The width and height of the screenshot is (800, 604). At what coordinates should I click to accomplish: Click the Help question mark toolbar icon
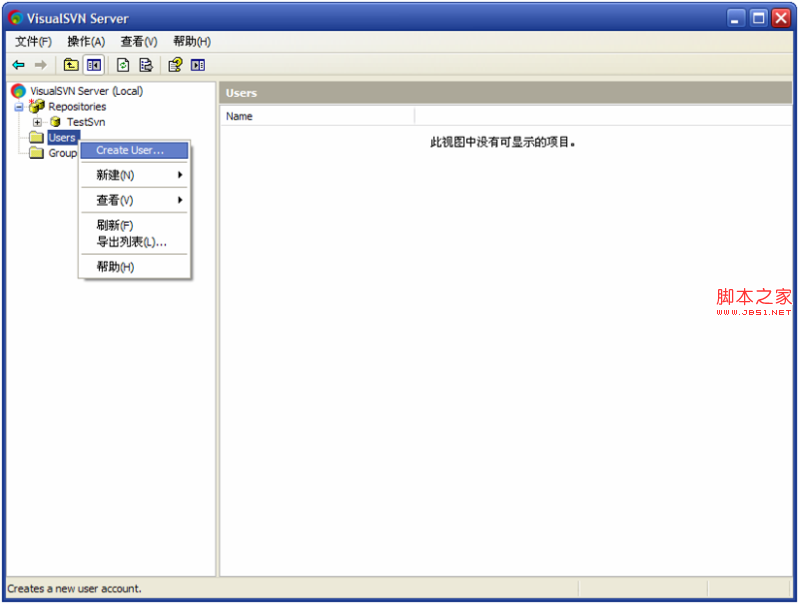click(x=175, y=65)
